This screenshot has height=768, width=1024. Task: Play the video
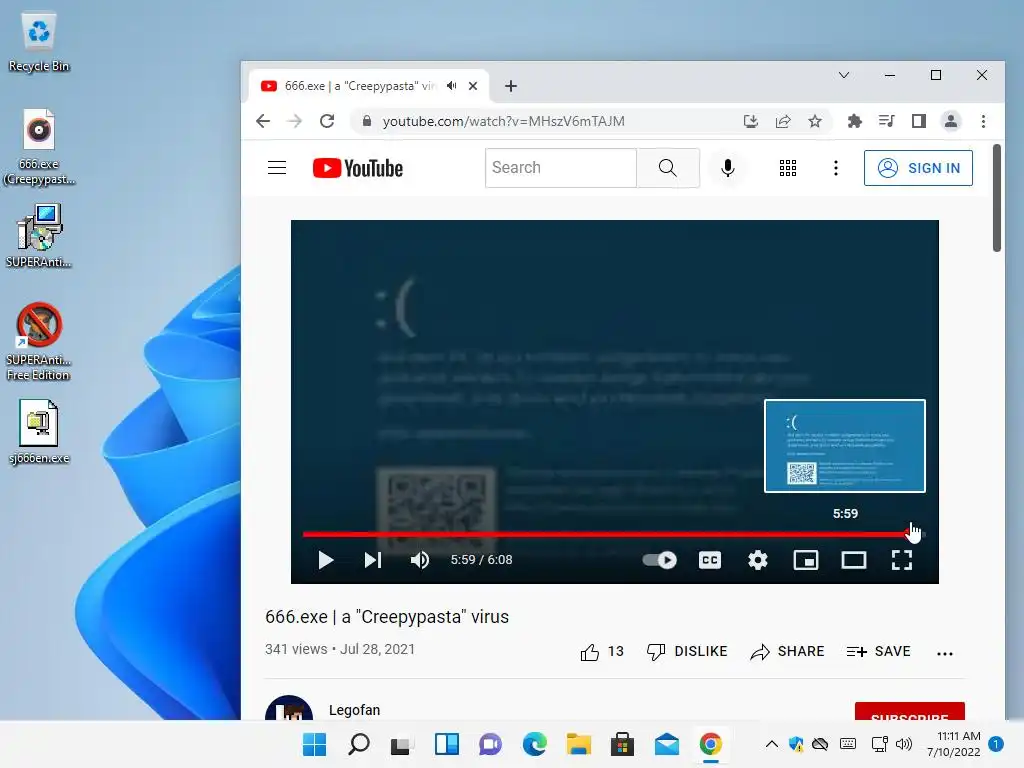coord(325,560)
